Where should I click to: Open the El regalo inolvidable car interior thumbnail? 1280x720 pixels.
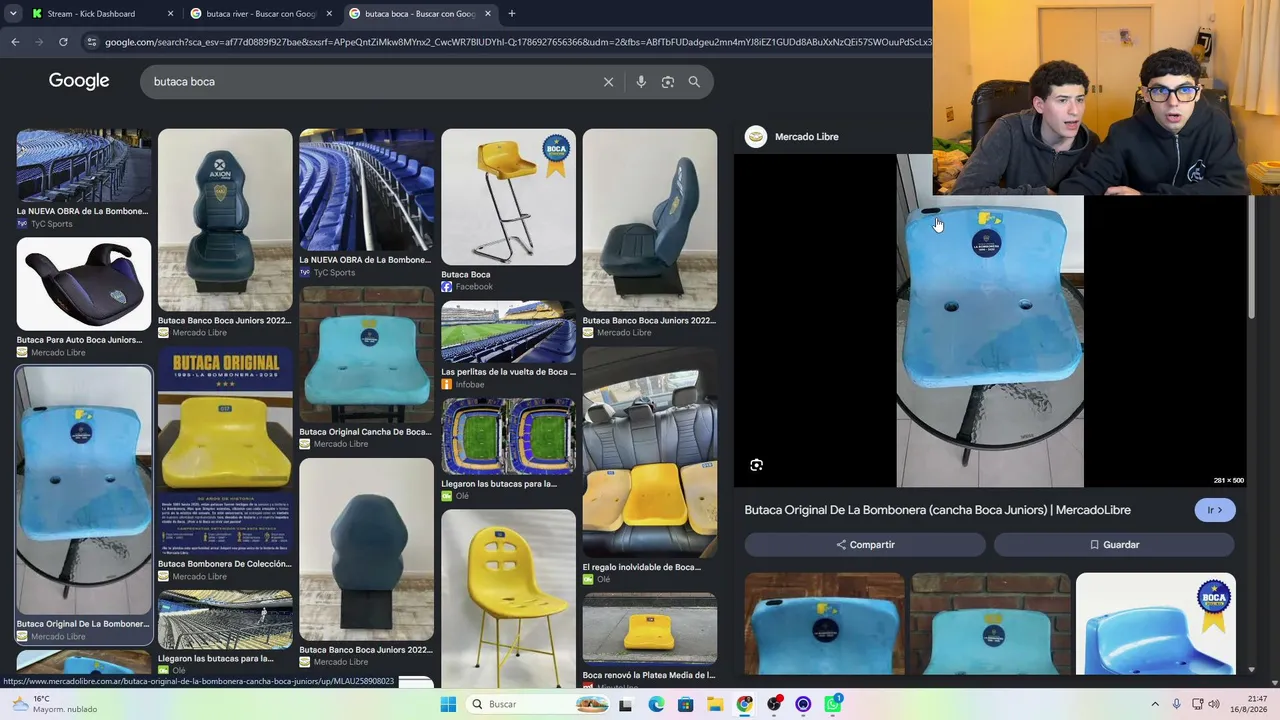tap(650, 453)
